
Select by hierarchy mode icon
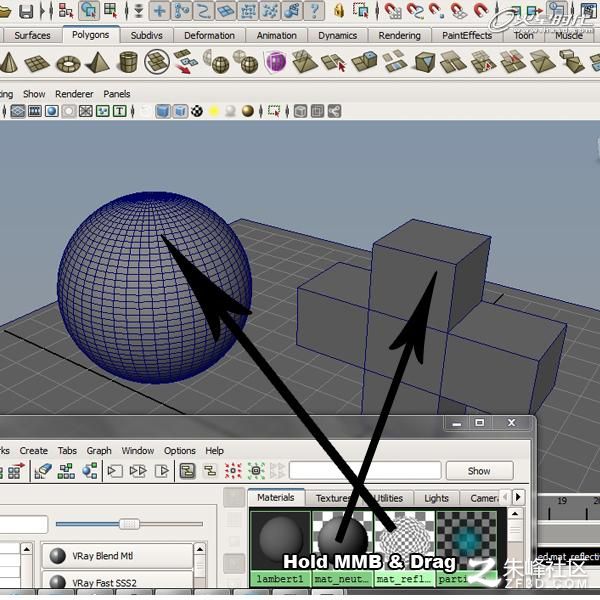coord(67,10)
